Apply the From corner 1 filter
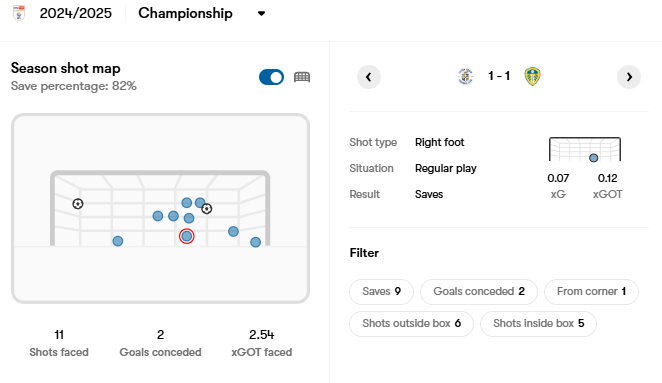662x383 pixels. 591,291
